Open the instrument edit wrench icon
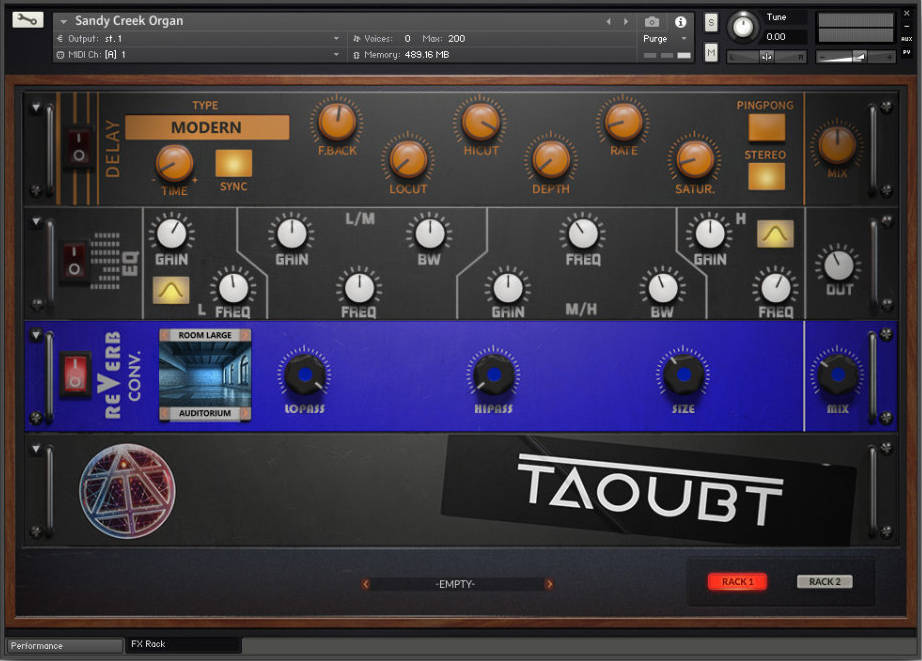The width and height of the screenshot is (922, 661). click(27, 19)
